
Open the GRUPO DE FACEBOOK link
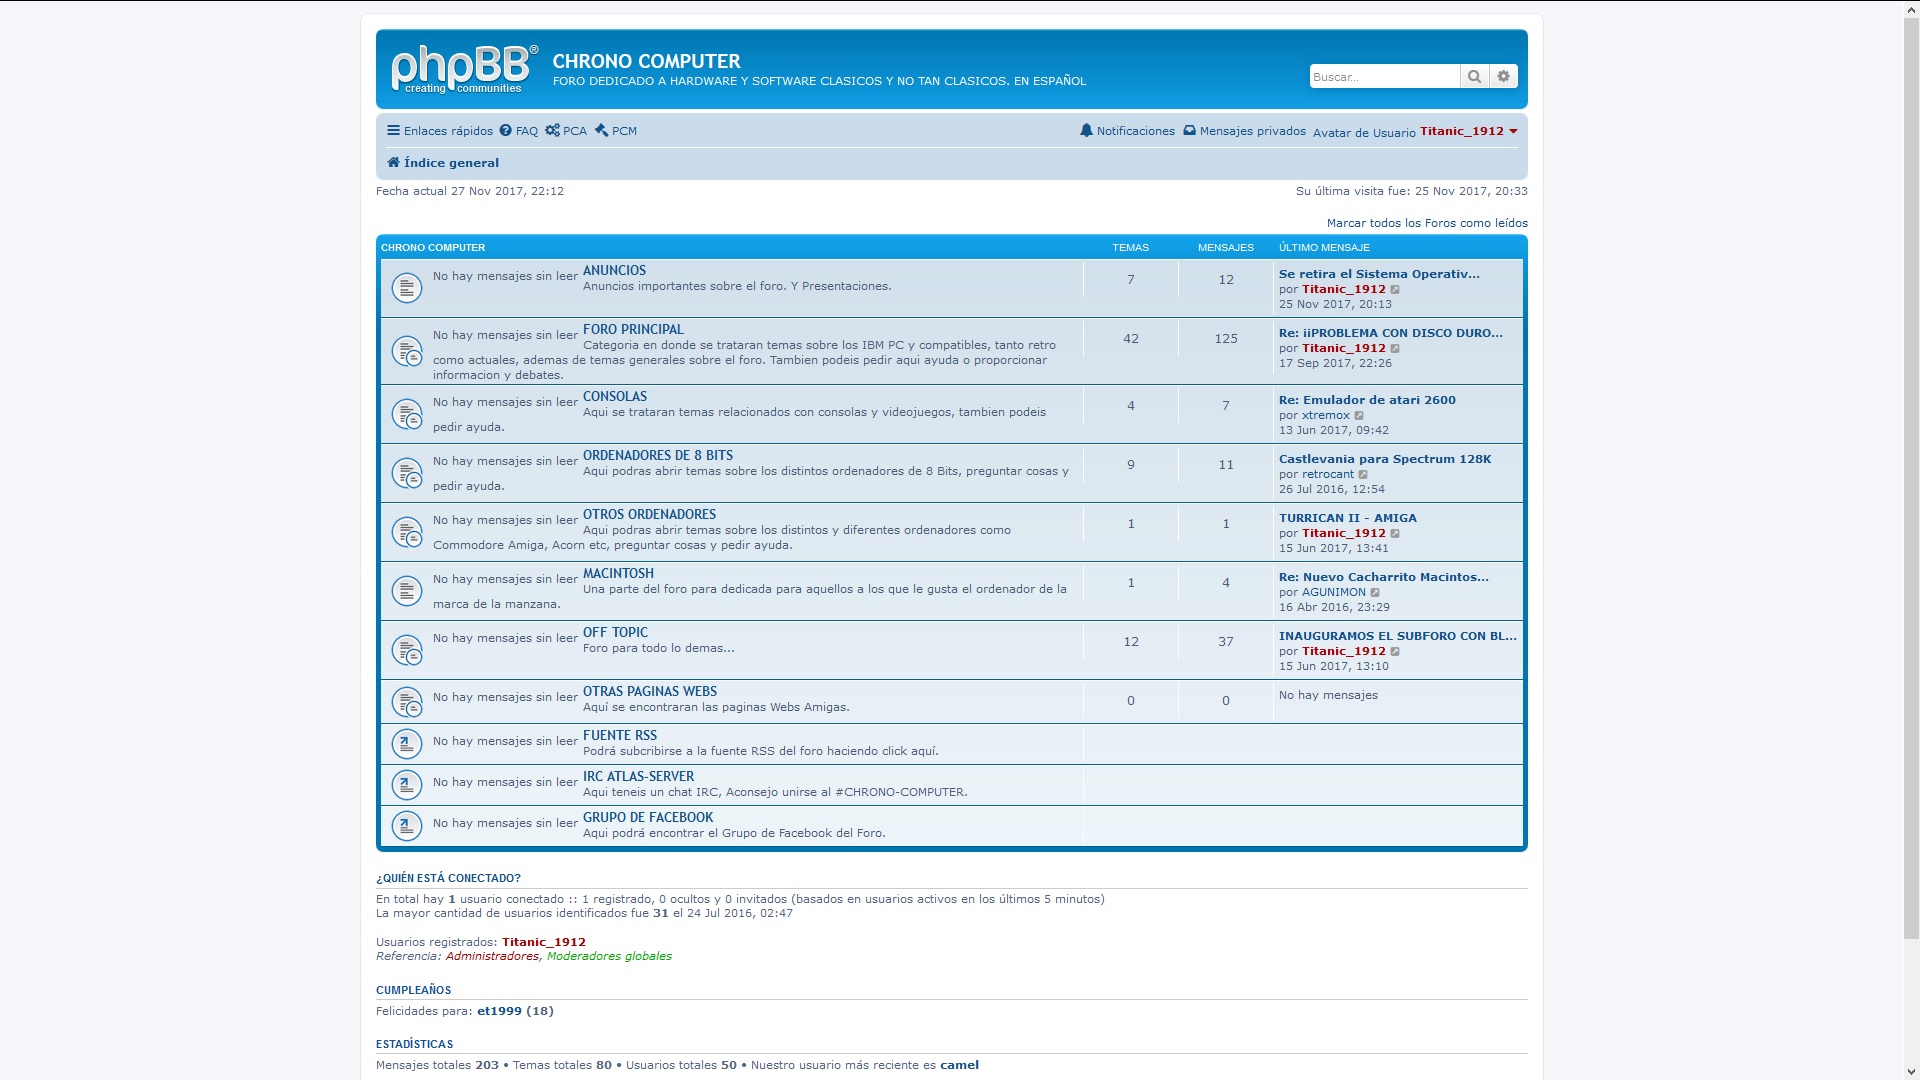pyautogui.click(x=648, y=817)
